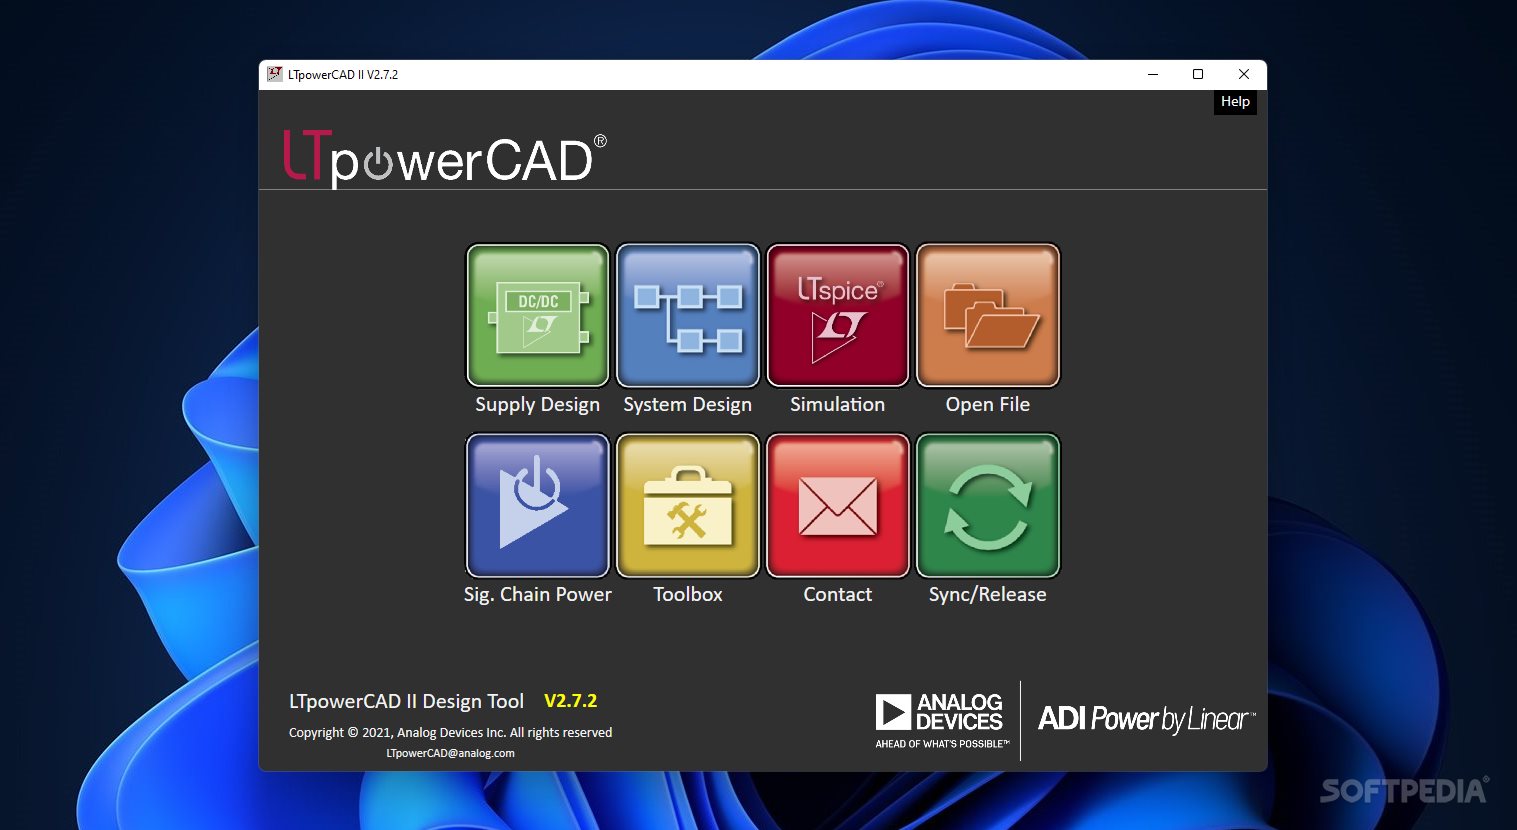Image resolution: width=1517 pixels, height=830 pixels.
Task: Click the Toolbox label text
Action: point(687,594)
